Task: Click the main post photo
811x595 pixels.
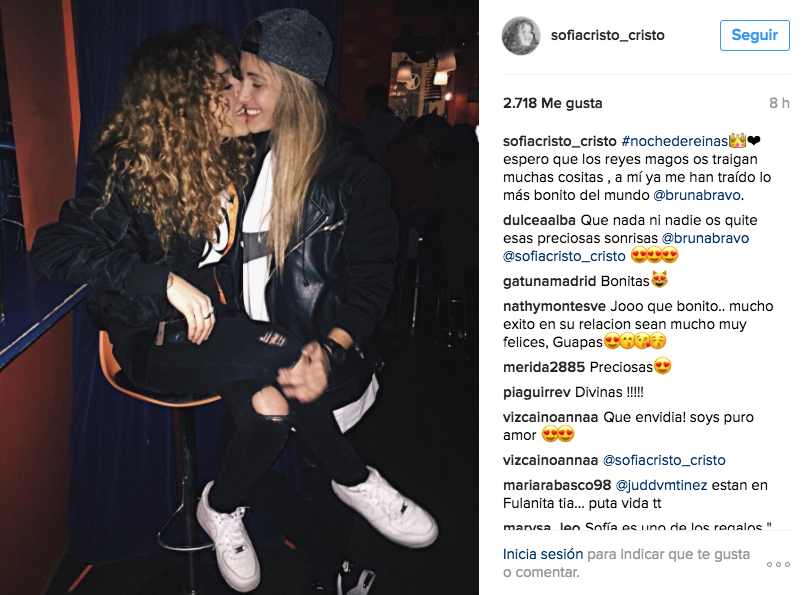Action: (x=239, y=298)
